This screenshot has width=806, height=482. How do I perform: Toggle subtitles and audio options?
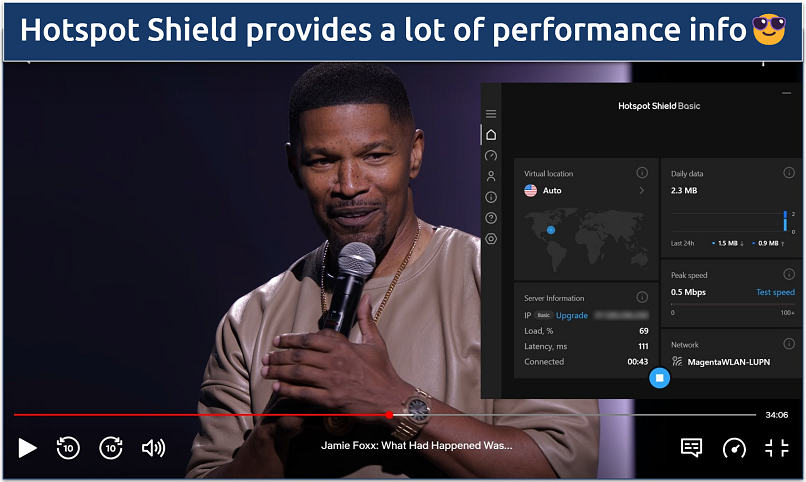pos(691,447)
